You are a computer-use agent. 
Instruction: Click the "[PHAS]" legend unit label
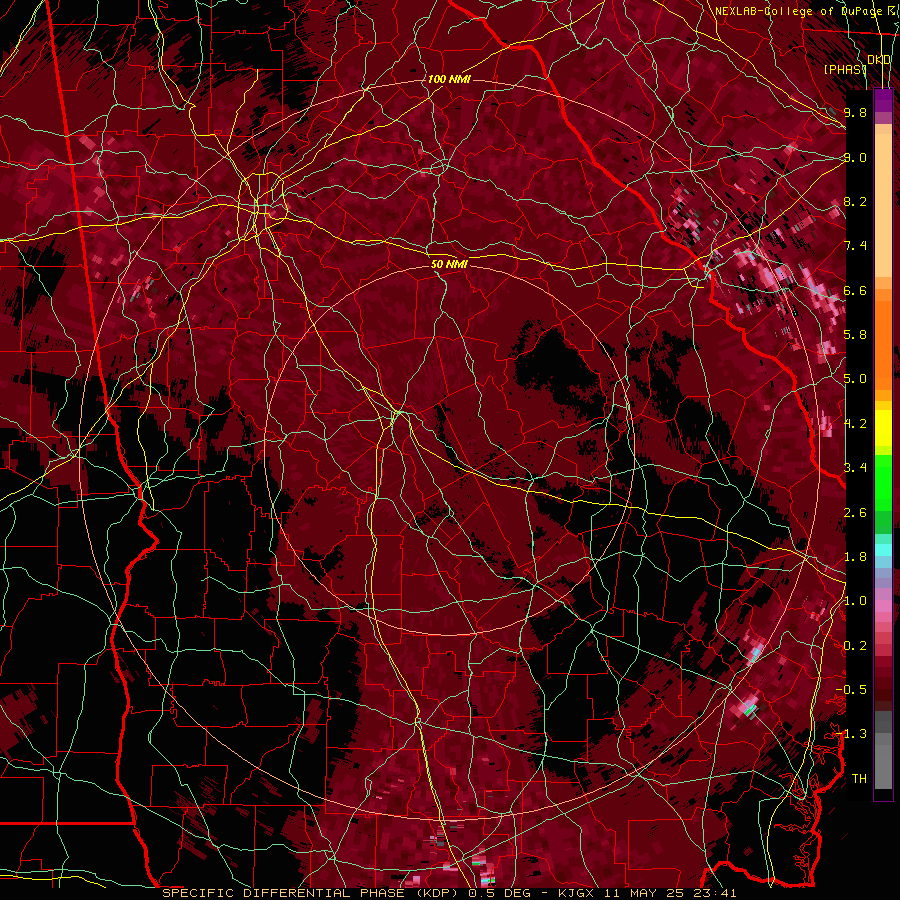tap(845, 70)
